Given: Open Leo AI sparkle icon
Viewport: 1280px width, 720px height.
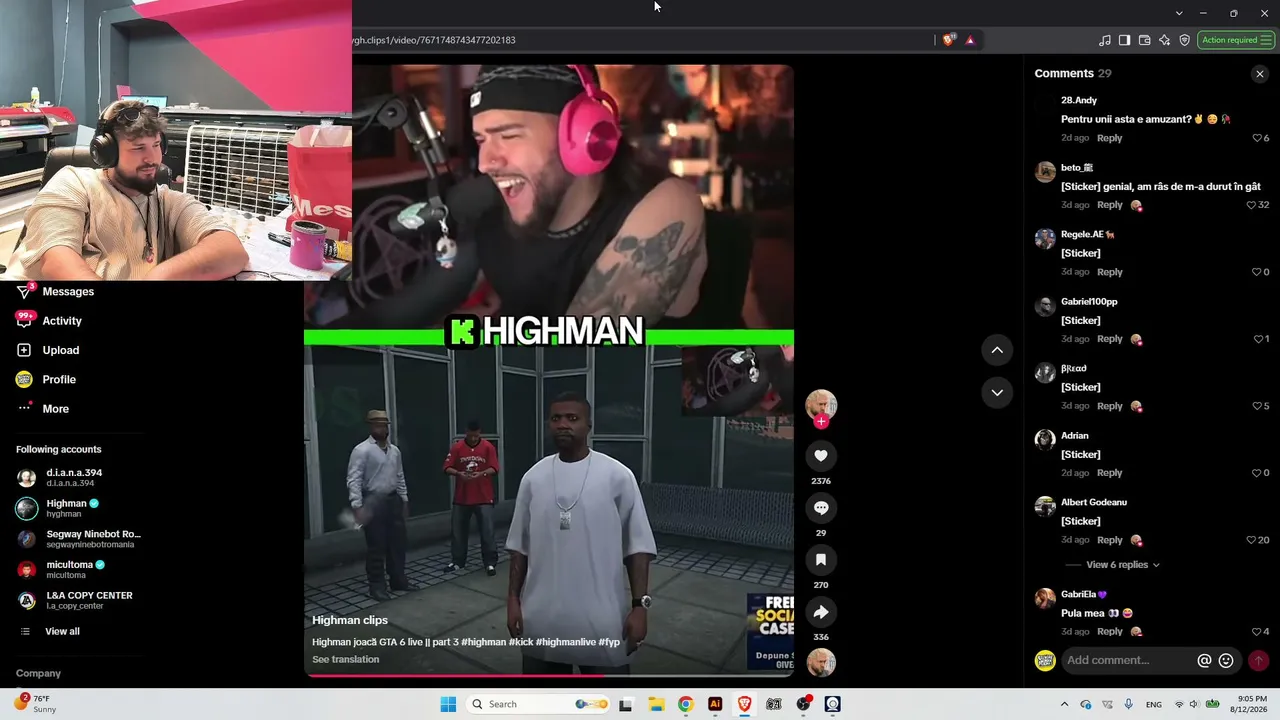Looking at the screenshot, I should click(1165, 40).
